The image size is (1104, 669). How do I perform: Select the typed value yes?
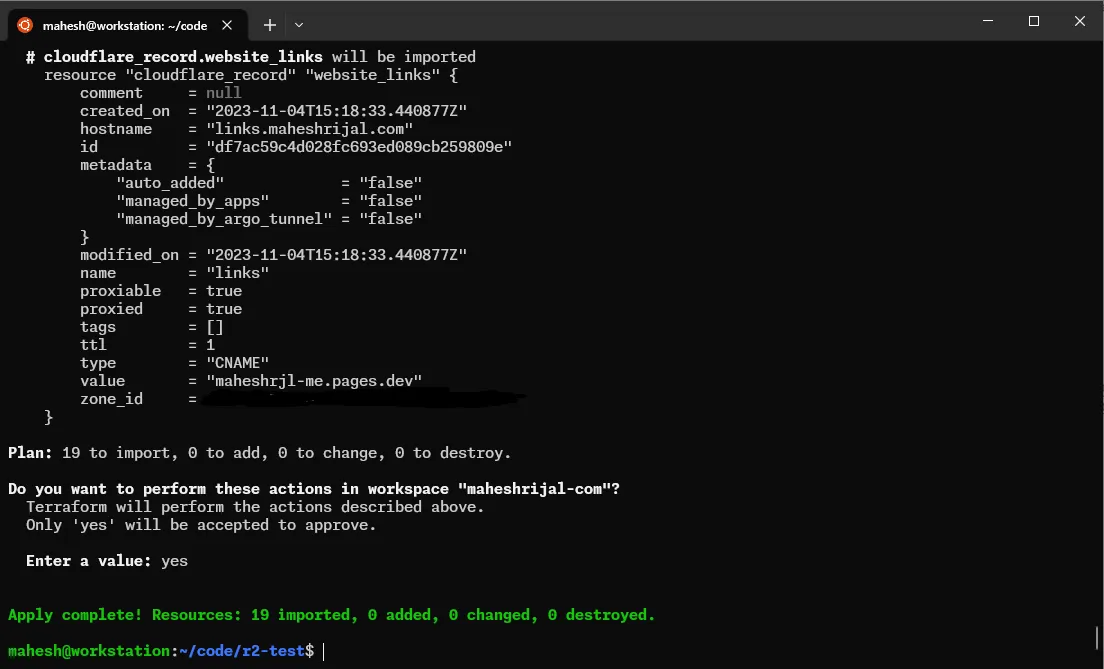pyautogui.click(x=175, y=560)
